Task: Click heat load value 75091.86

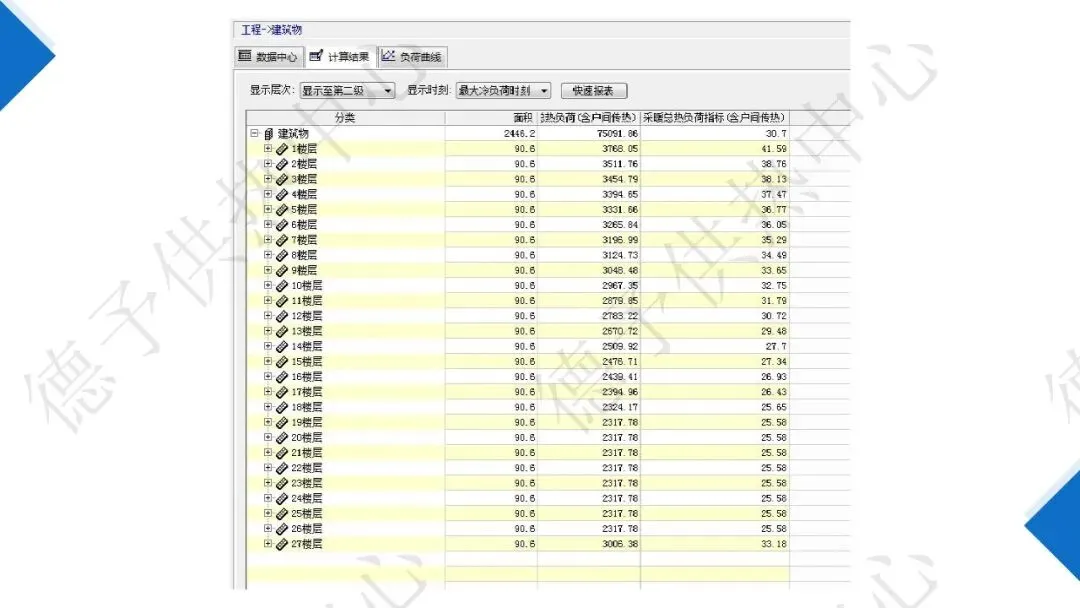Action: pyautogui.click(x=617, y=134)
